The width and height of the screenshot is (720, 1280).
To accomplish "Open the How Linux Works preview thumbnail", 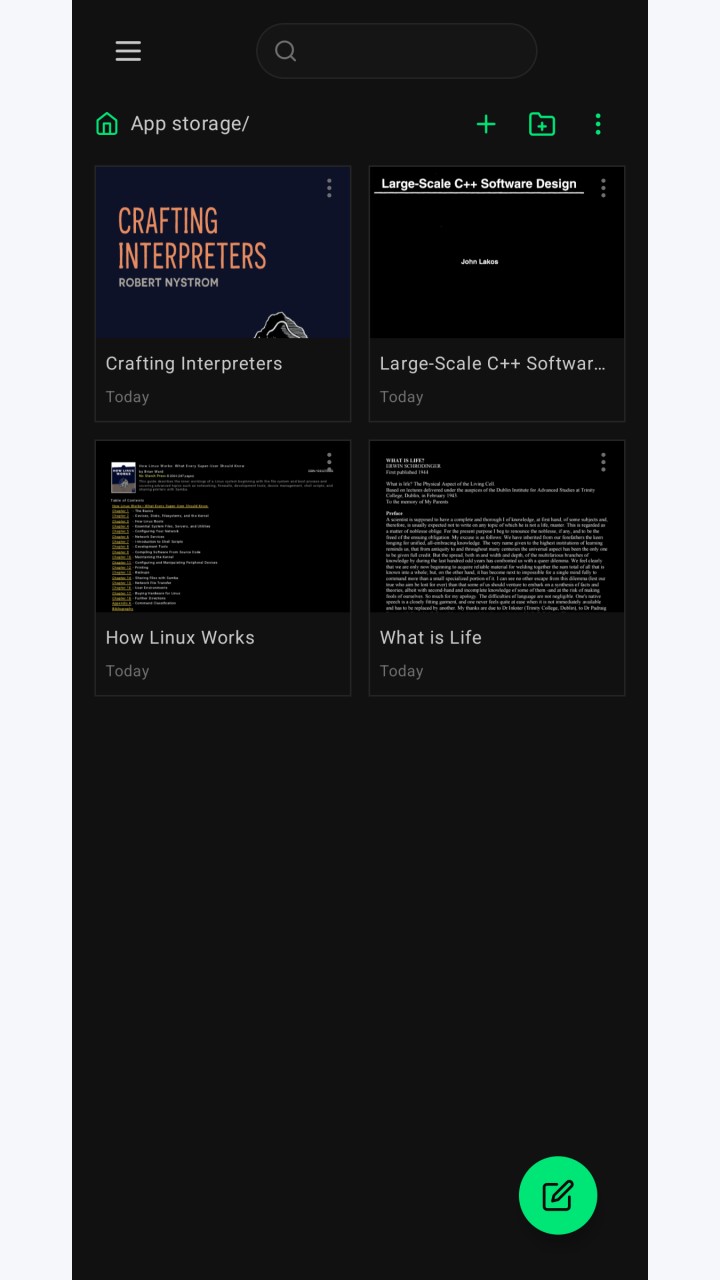I will point(223,527).
